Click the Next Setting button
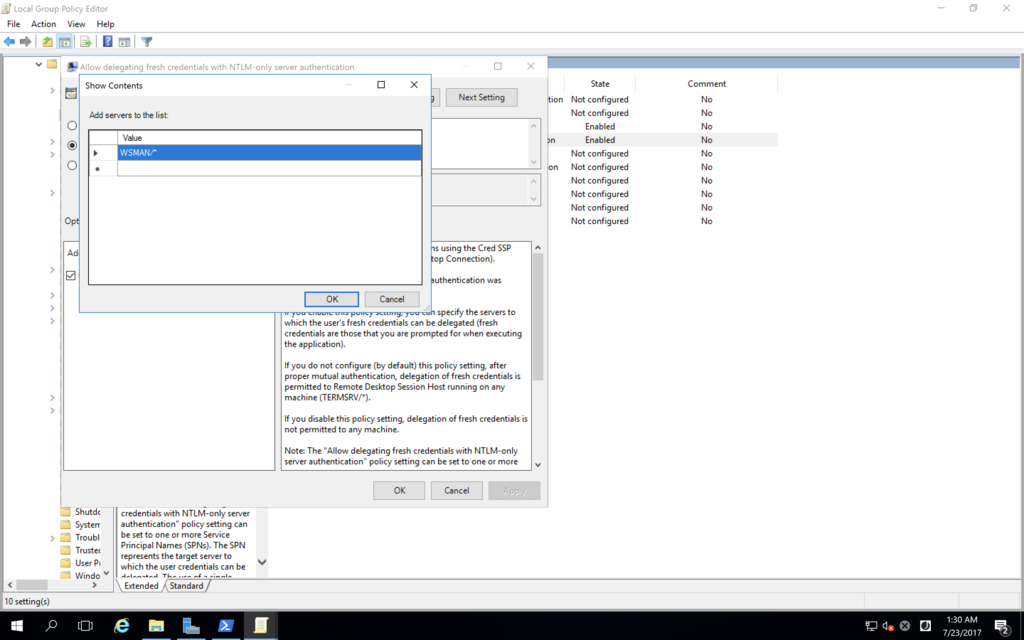The width and height of the screenshot is (1024, 640). click(x=481, y=97)
